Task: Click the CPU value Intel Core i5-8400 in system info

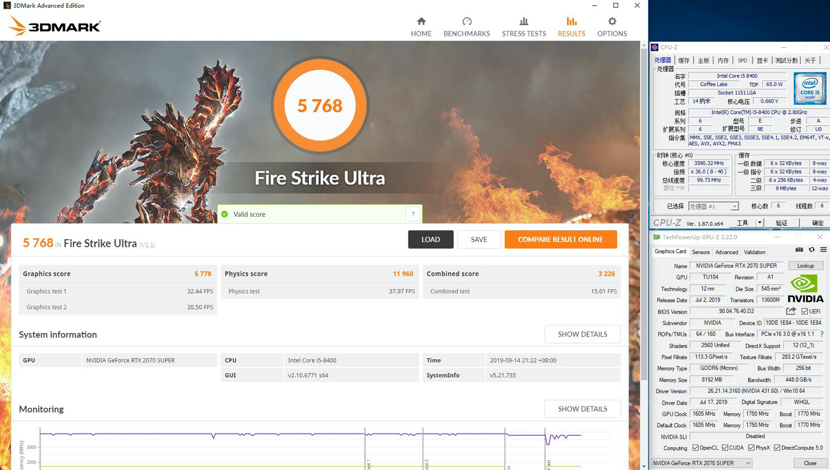Action: (312, 360)
